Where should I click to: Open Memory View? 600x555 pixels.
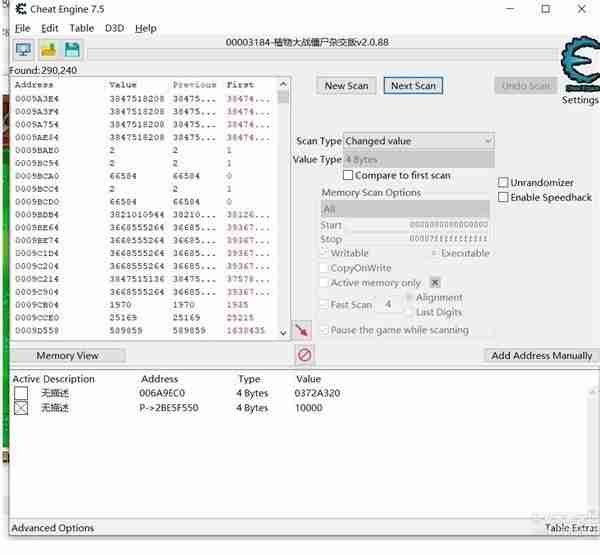(x=67, y=356)
